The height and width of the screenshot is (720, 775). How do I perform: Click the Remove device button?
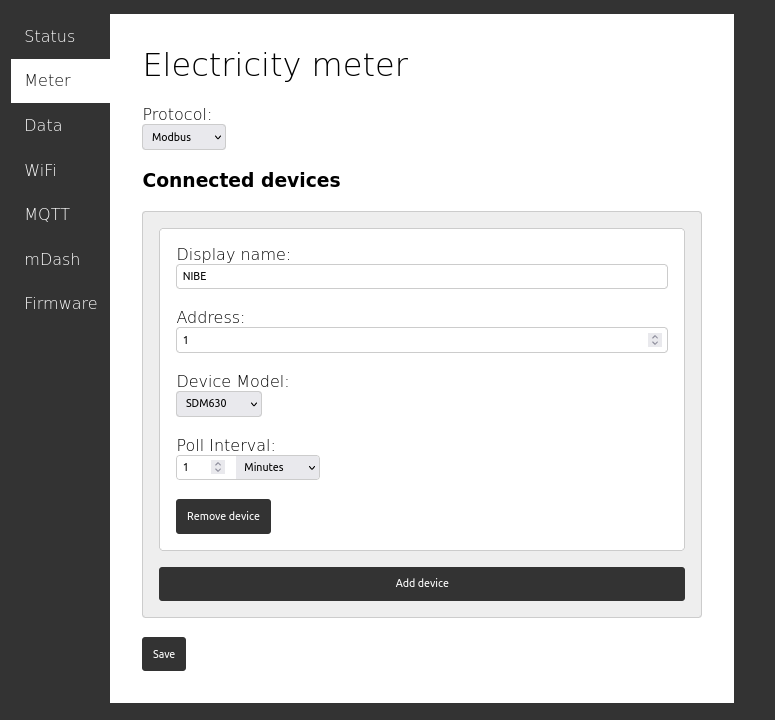coord(223,516)
